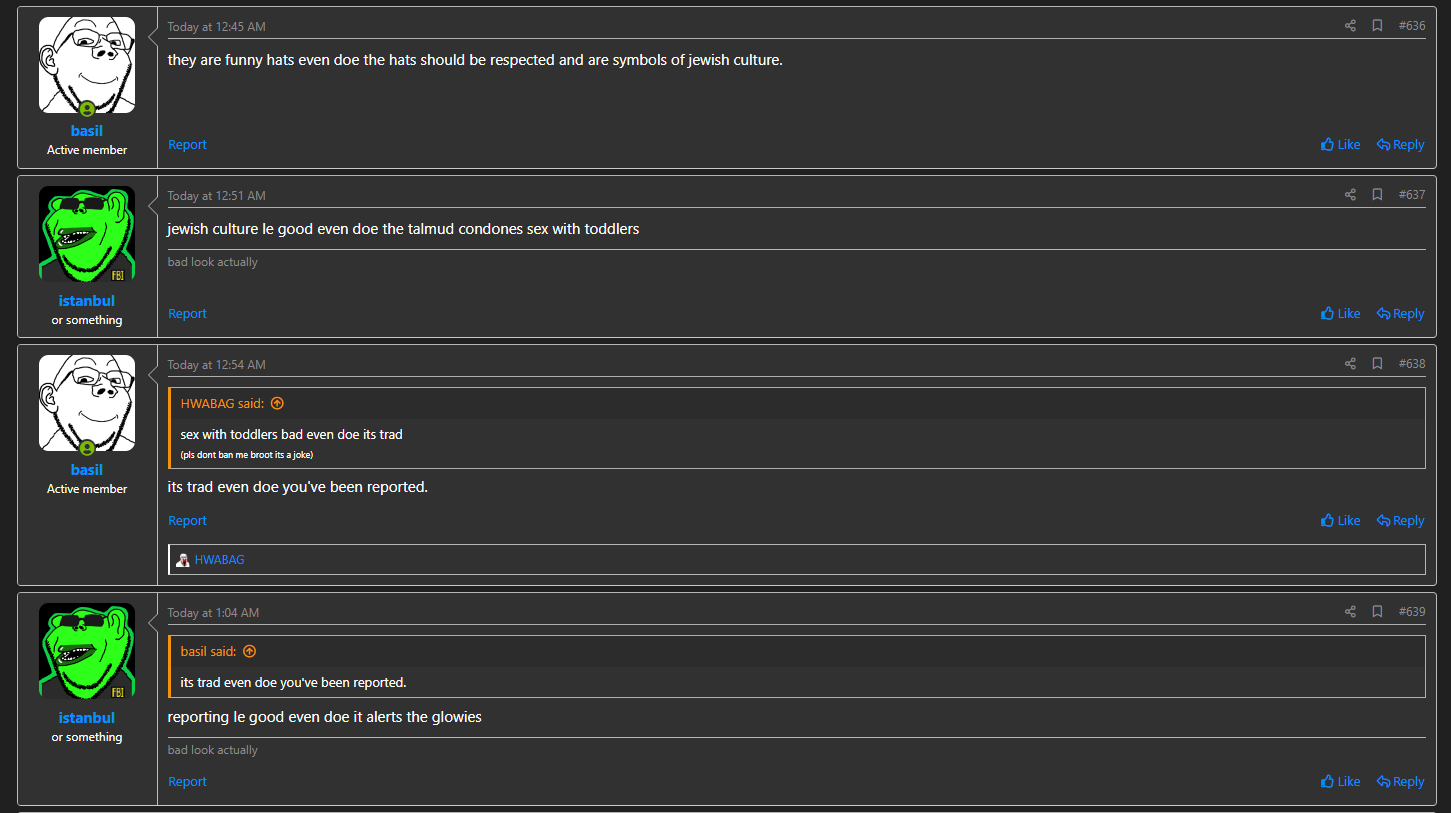Image resolution: width=1451 pixels, height=813 pixels.
Task: Open basil's profile via username on first post
Action: [87, 131]
